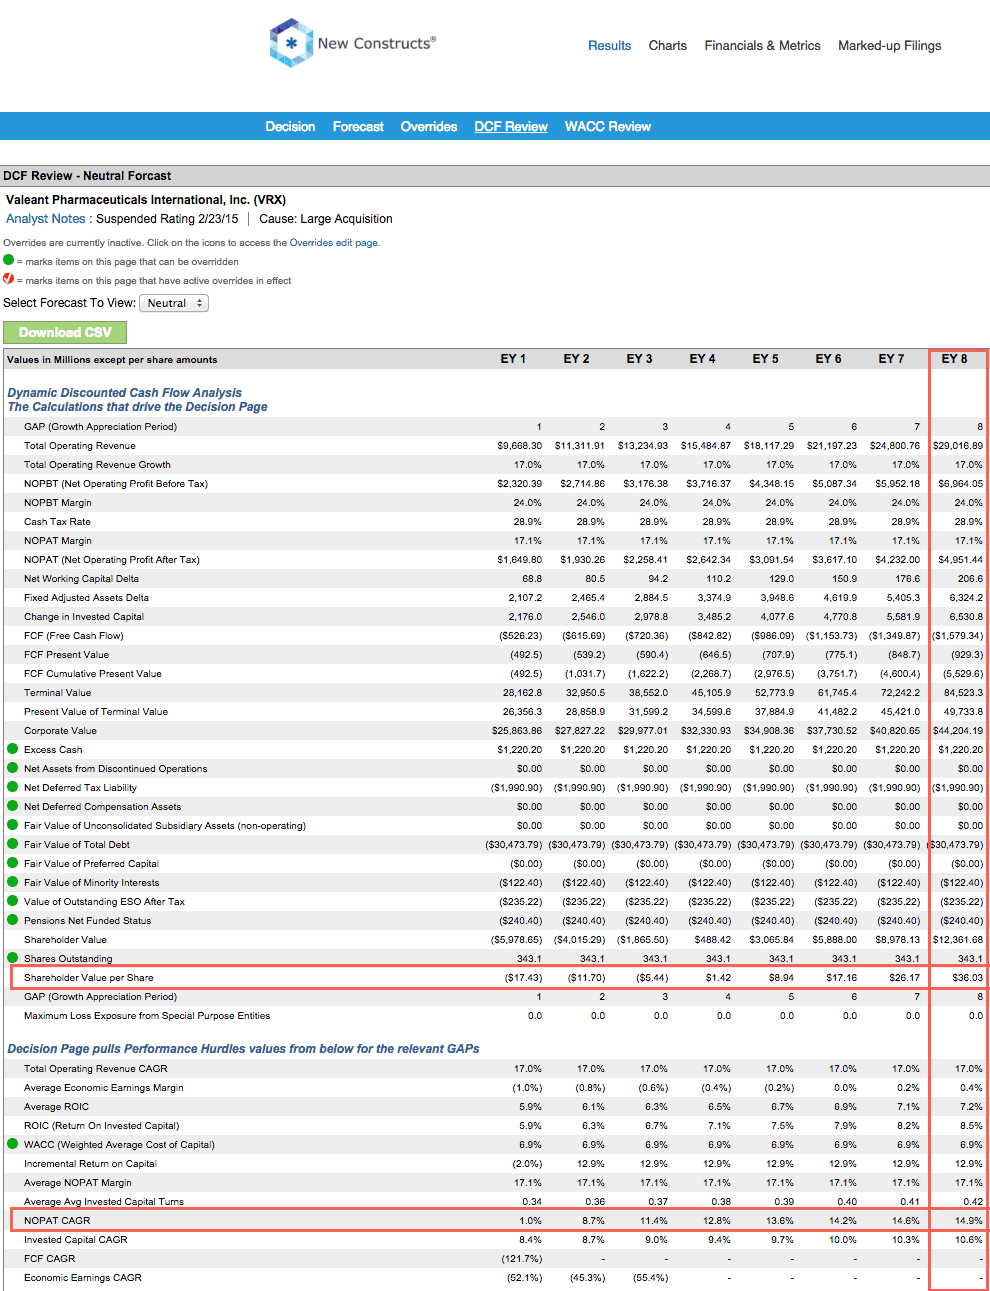Screen dimensions: 990x1291
Task: Click the Total Operating Revenue row label
Action: pos(80,446)
